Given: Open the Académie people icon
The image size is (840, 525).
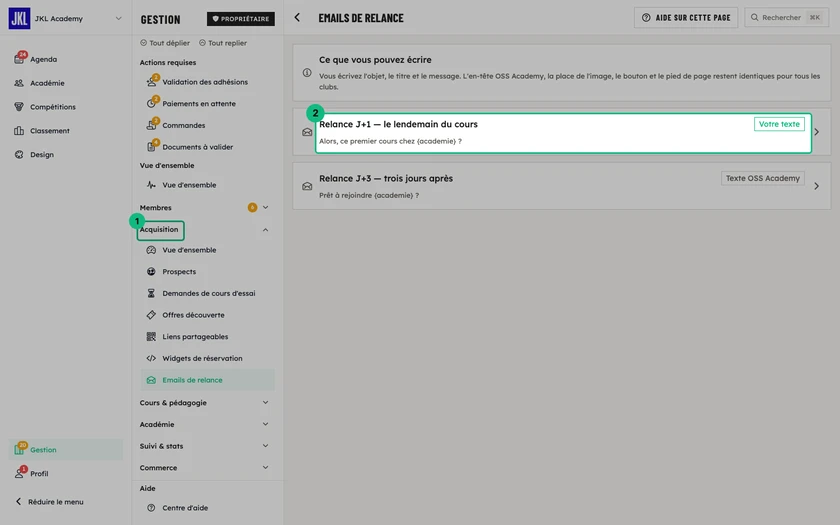Looking at the screenshot, I should pos(19,83).
